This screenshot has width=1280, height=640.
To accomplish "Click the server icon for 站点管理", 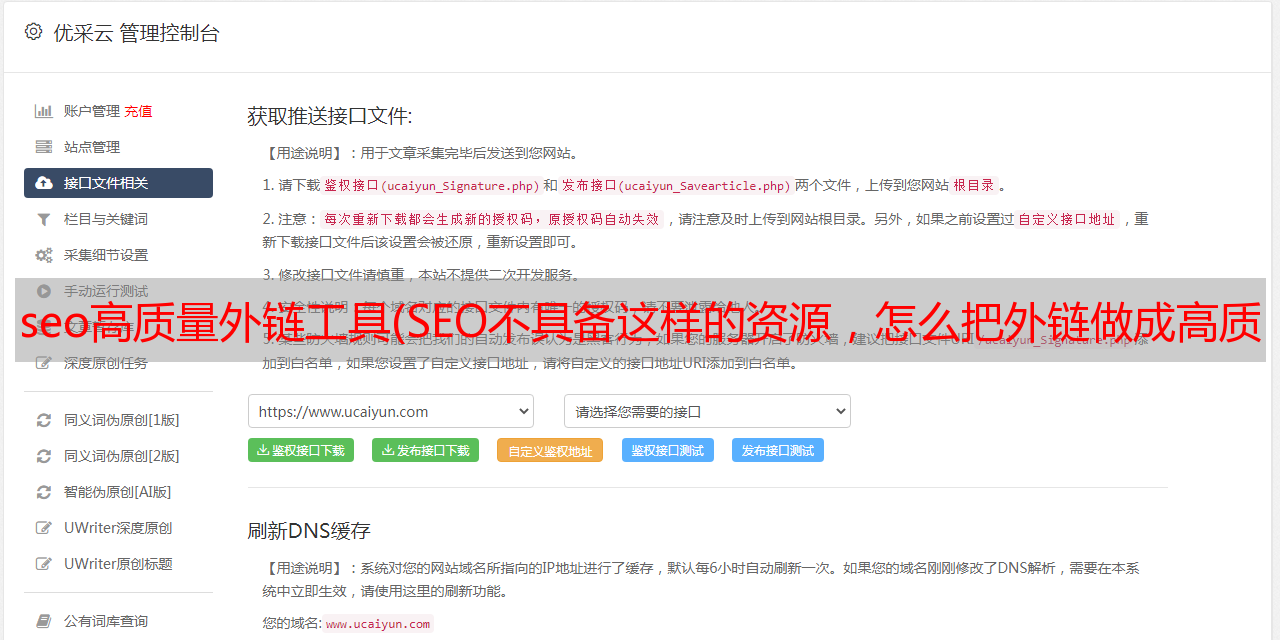I will (x=44, y=147).
